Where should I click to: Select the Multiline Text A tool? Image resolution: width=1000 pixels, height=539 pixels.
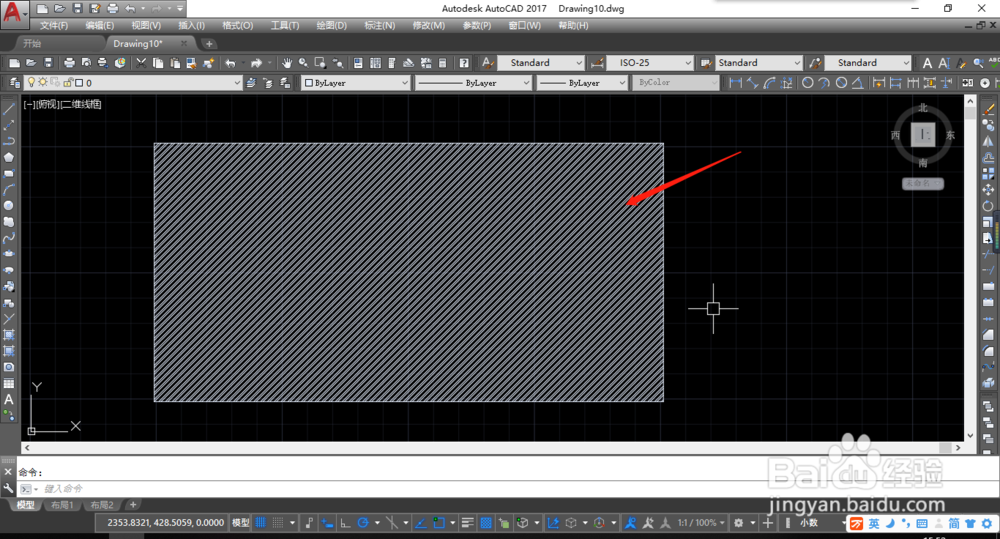(9, 399)
